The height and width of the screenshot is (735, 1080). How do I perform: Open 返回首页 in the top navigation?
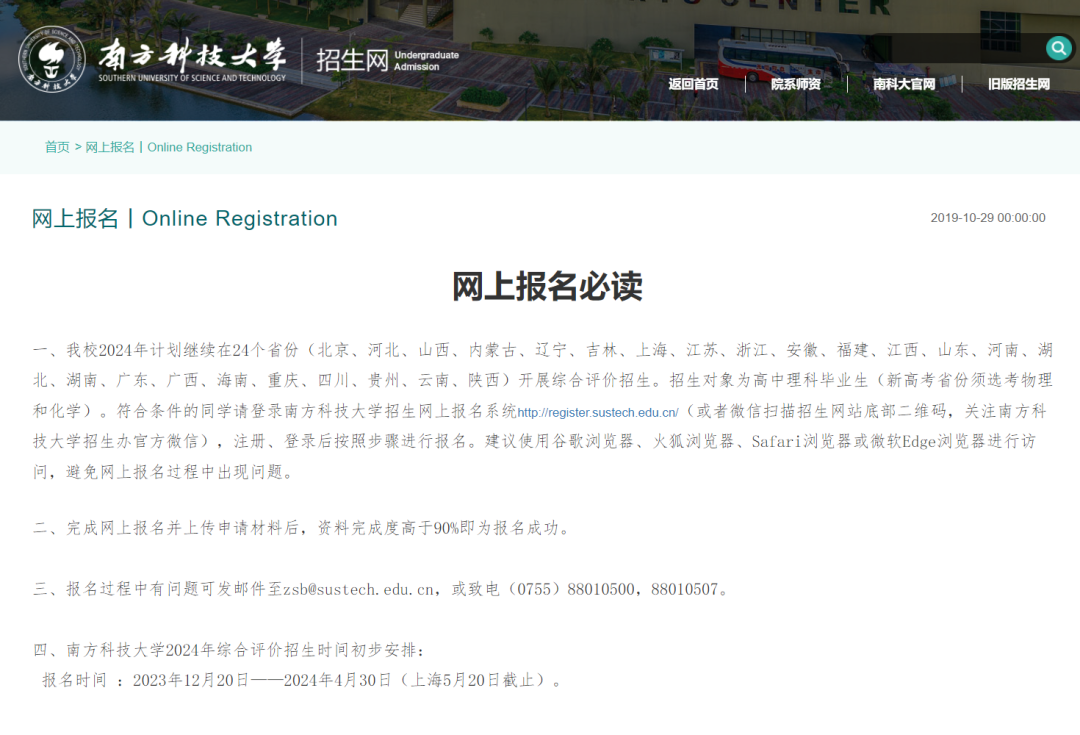[693, 84]
